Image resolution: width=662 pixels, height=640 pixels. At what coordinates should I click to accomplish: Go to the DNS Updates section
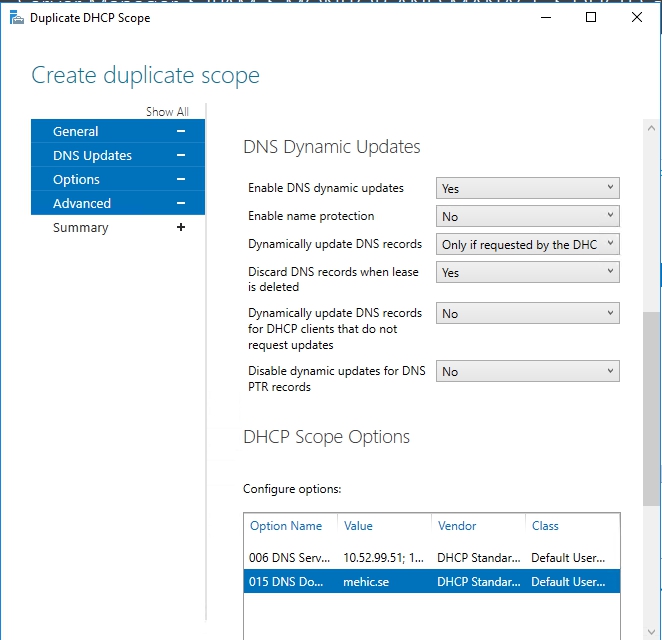(x=92, y=155)
